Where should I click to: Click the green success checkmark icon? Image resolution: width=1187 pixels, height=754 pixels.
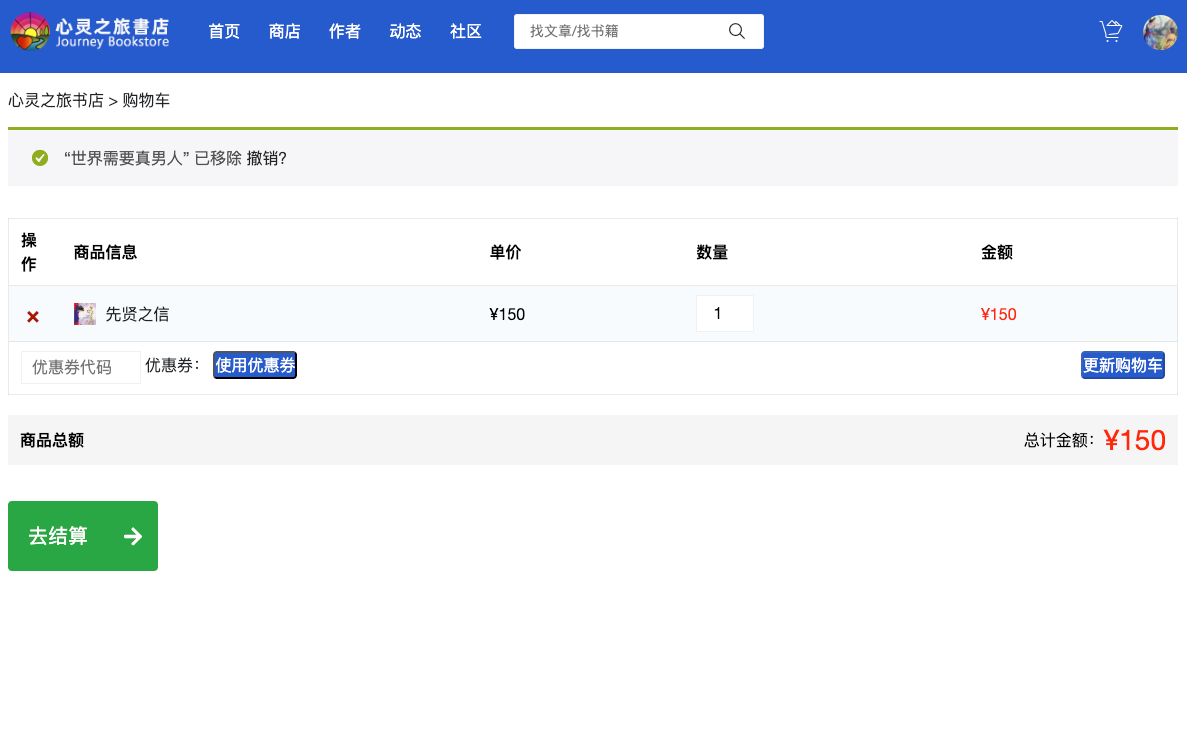[x=40, y=158]
